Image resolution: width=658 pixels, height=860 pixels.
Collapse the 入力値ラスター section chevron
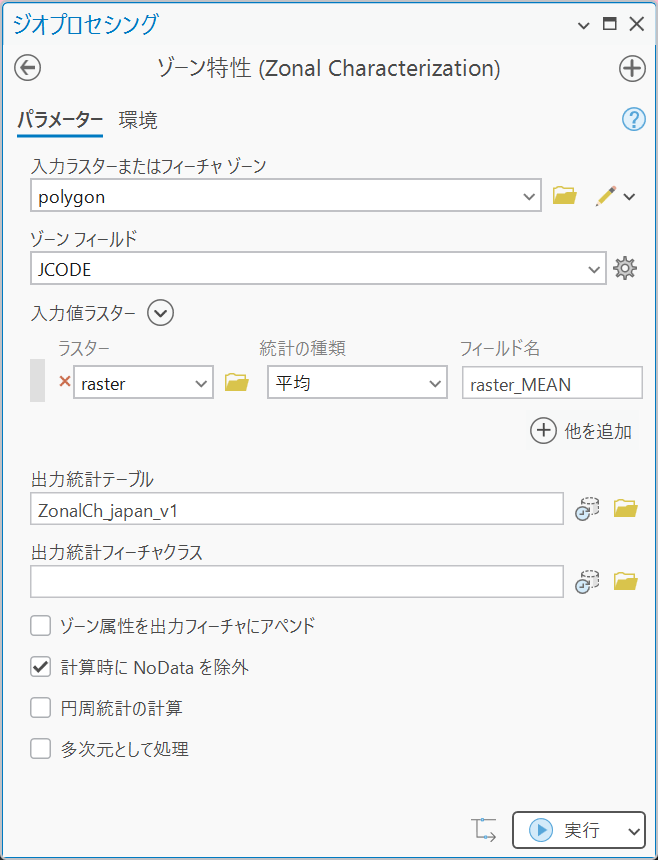click(x=160, y=313)
